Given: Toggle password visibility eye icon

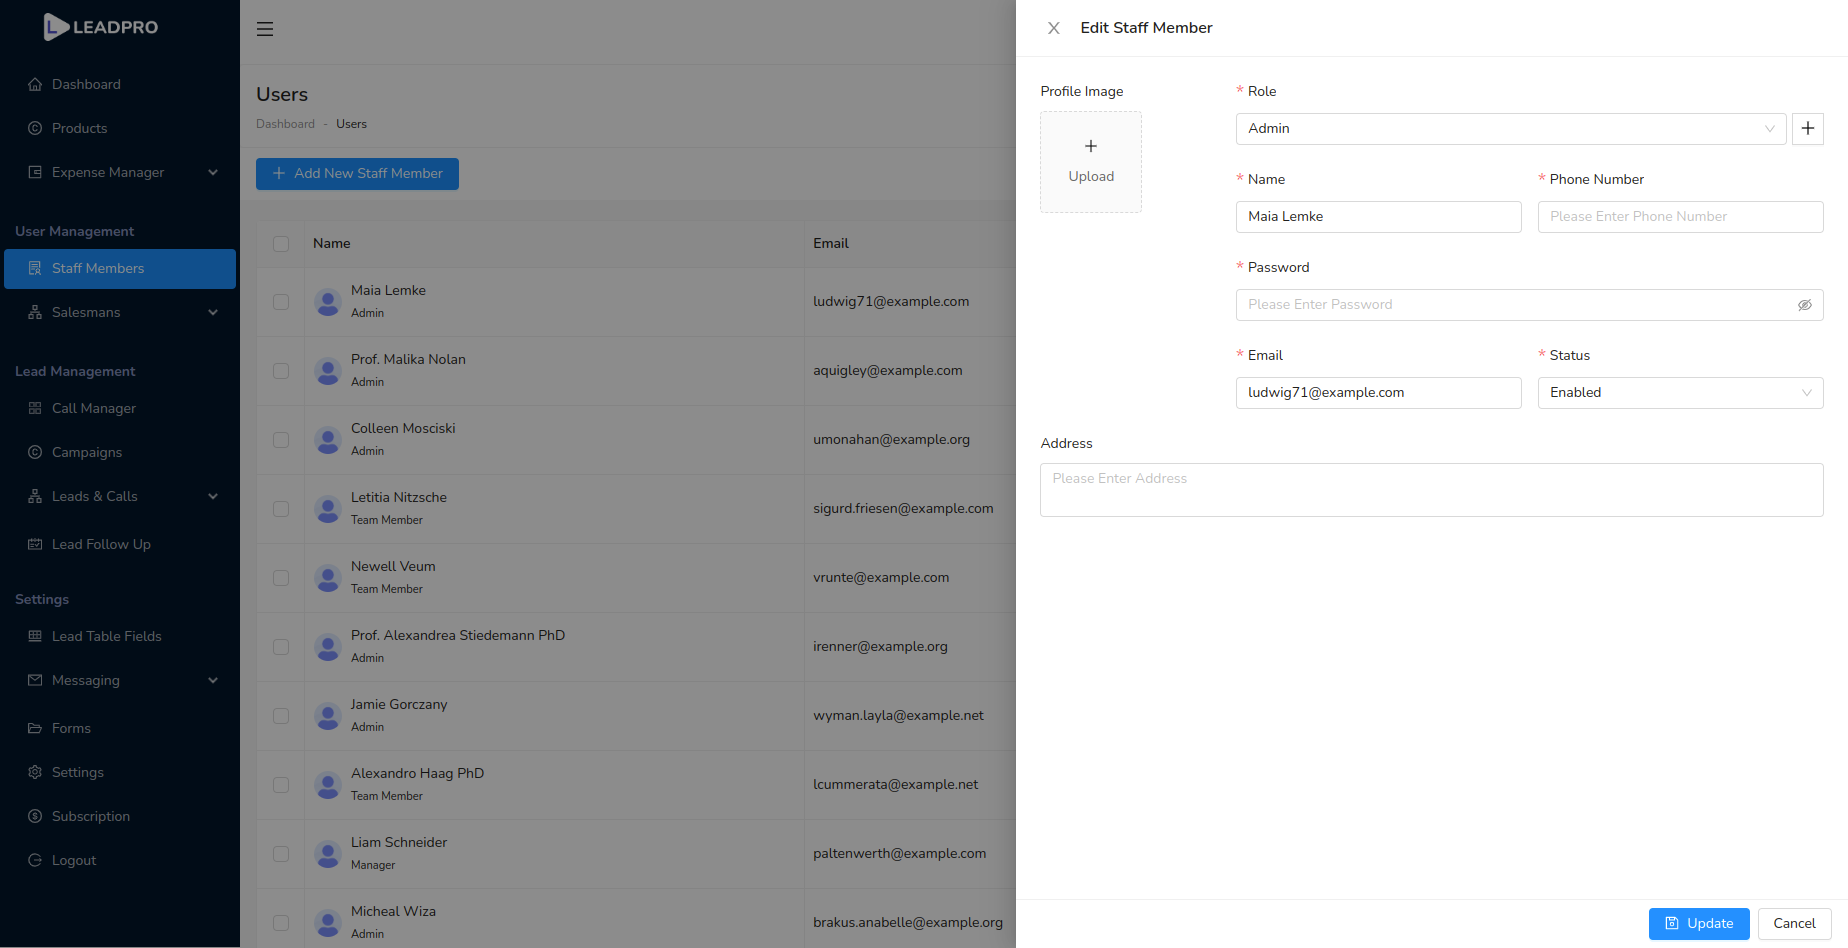Looking at the screenshot, I should (x=1805, y=305).
